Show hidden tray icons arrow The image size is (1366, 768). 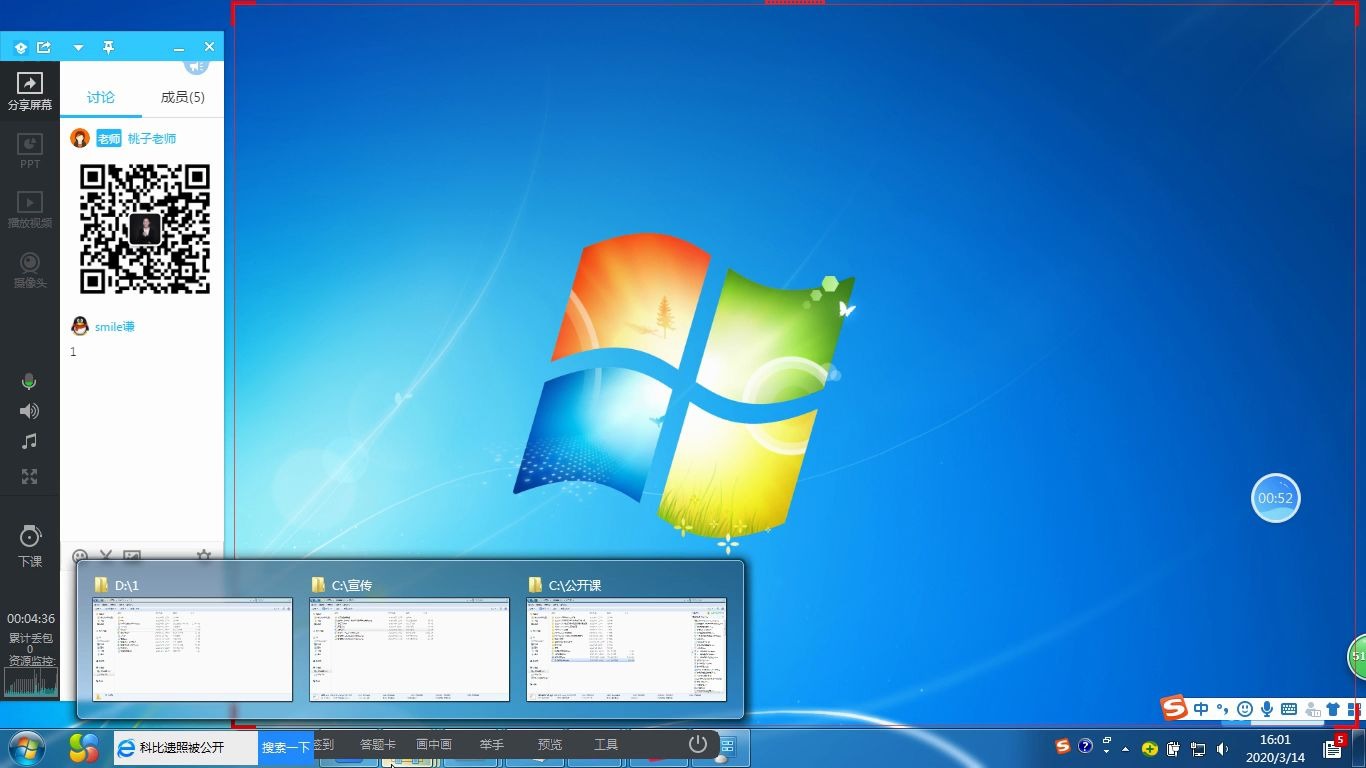click(1126, 748)
